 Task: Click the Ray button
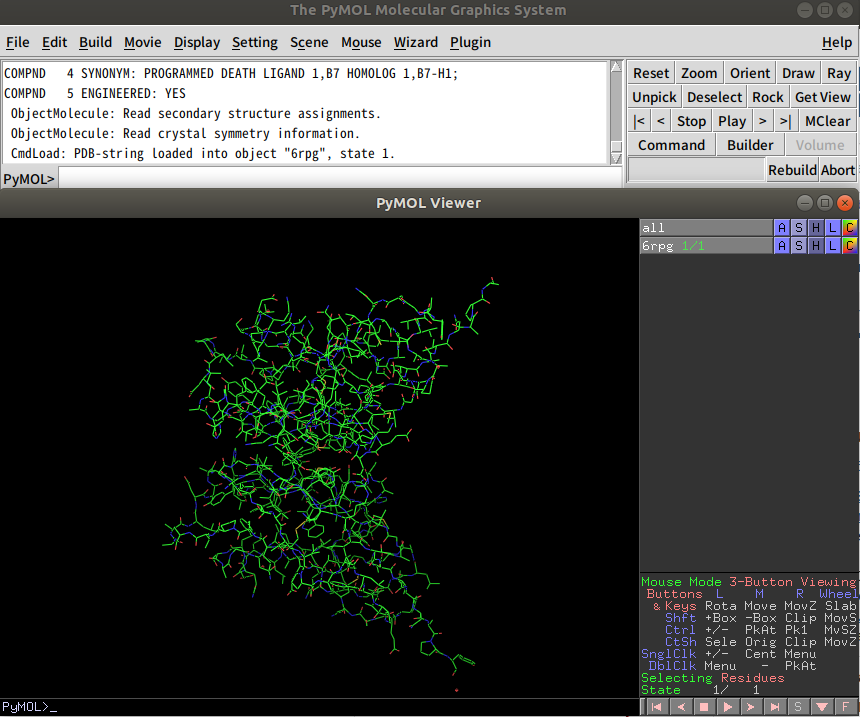click(839, 73)
